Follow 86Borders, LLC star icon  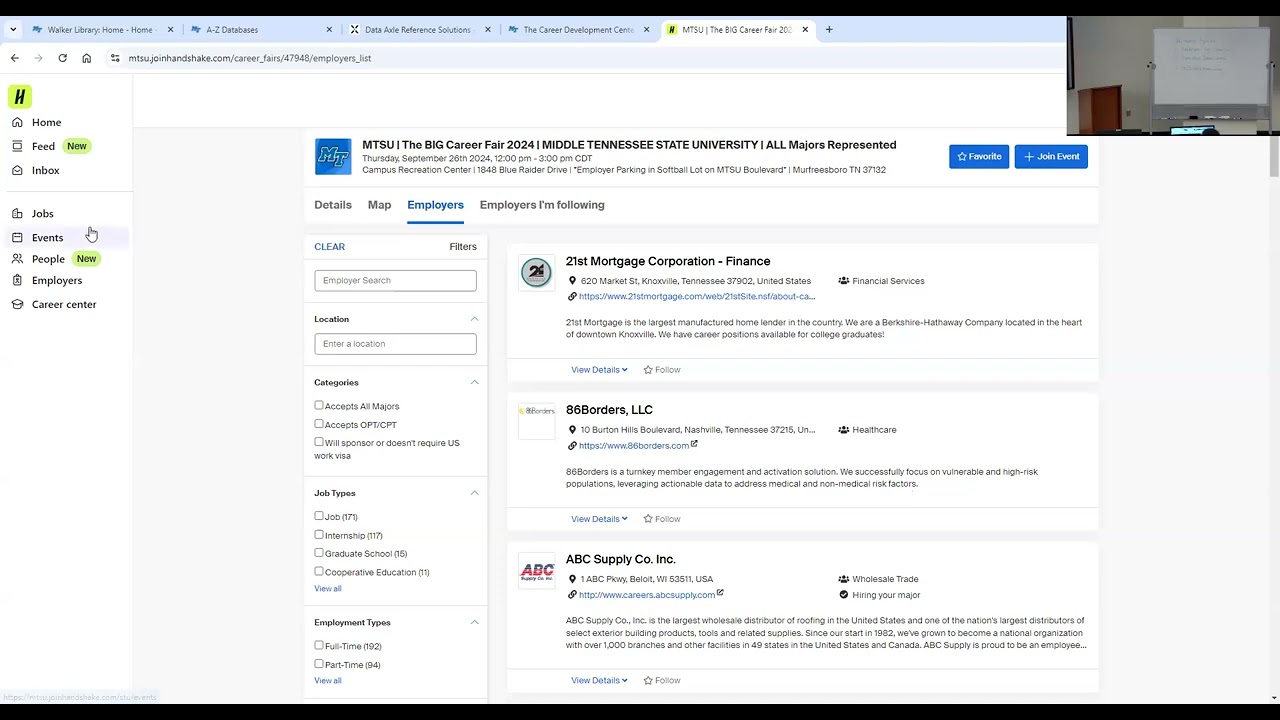coord(648,519)
